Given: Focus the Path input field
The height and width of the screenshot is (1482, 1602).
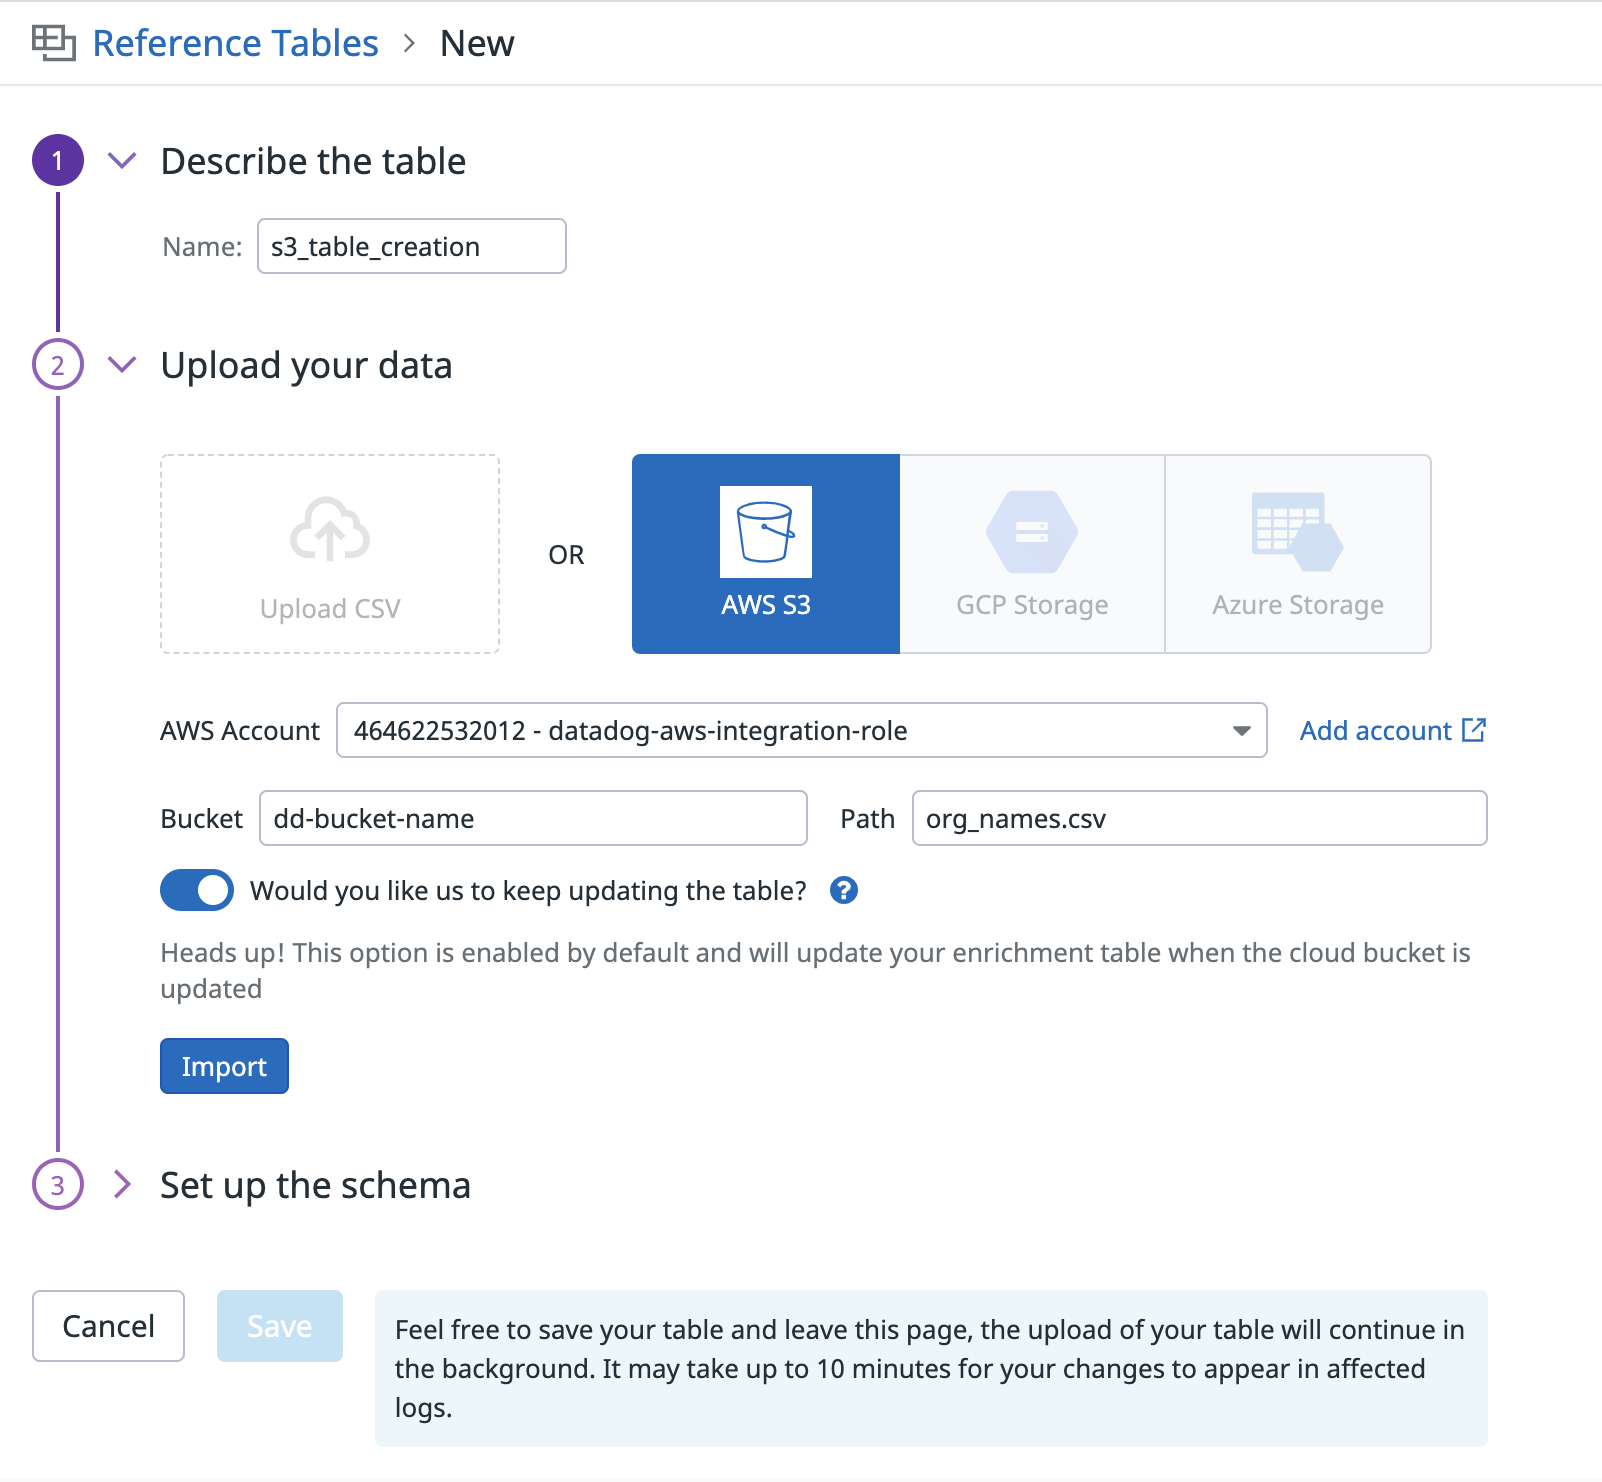Looking at the screenshot, I should tap(1200, 818).
